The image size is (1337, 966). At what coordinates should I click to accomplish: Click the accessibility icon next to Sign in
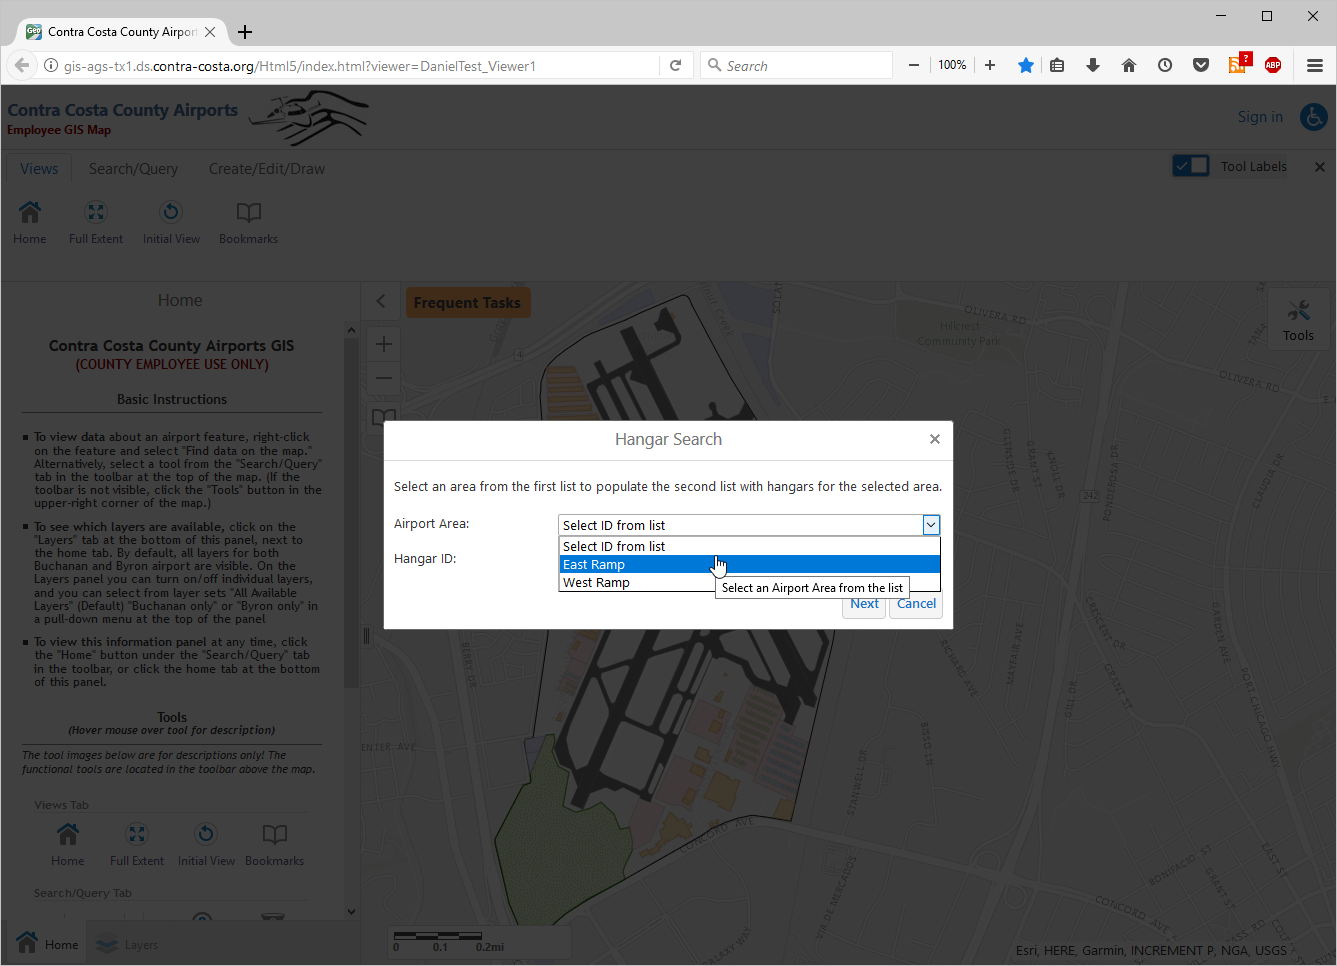(1313, 117)
